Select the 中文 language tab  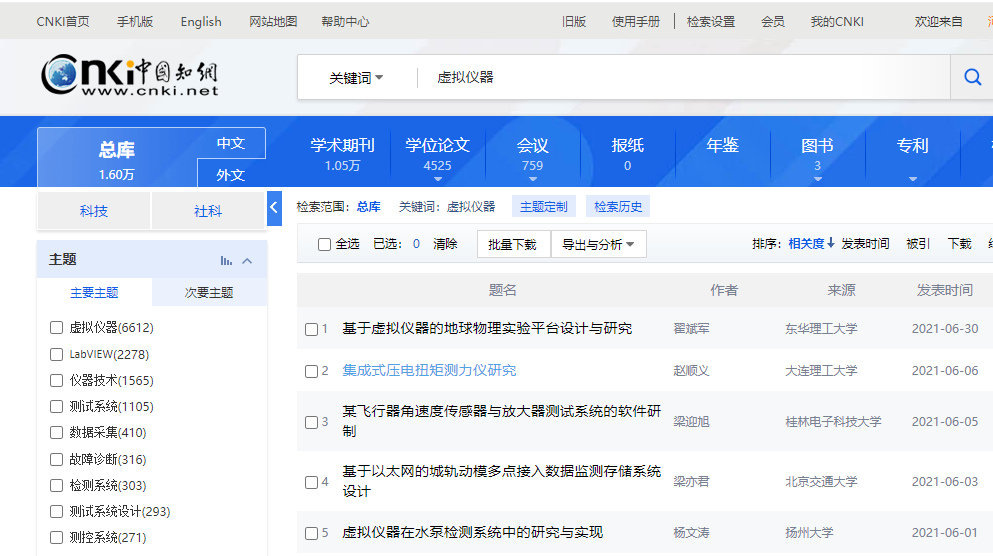point(231,144)
